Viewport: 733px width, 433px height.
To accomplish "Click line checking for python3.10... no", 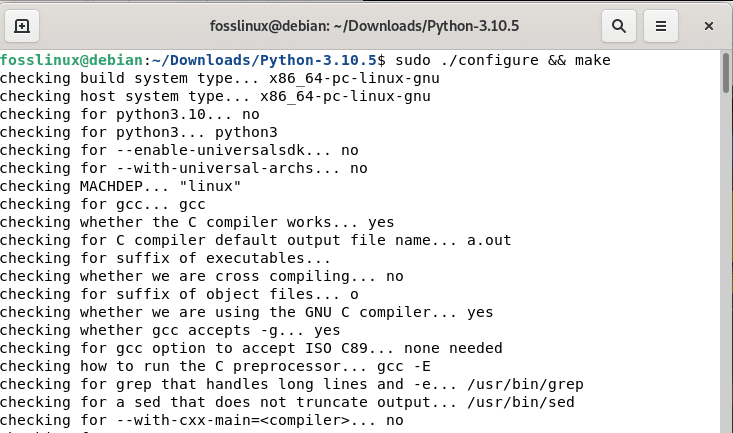I will click(x=129, y=114).
